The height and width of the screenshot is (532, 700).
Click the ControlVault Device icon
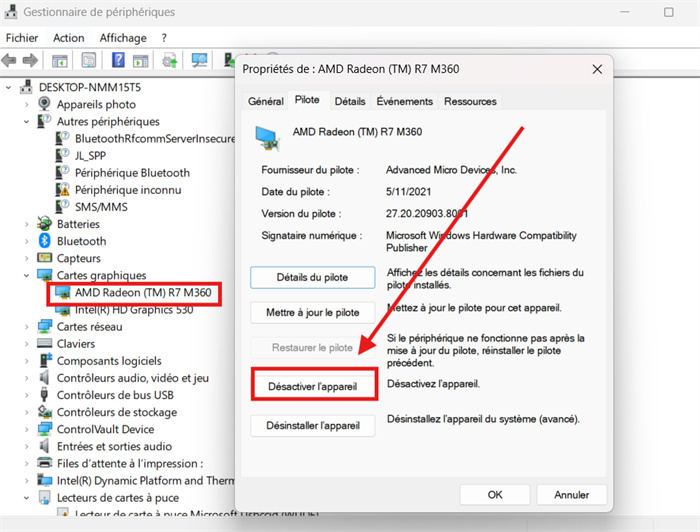44,429
